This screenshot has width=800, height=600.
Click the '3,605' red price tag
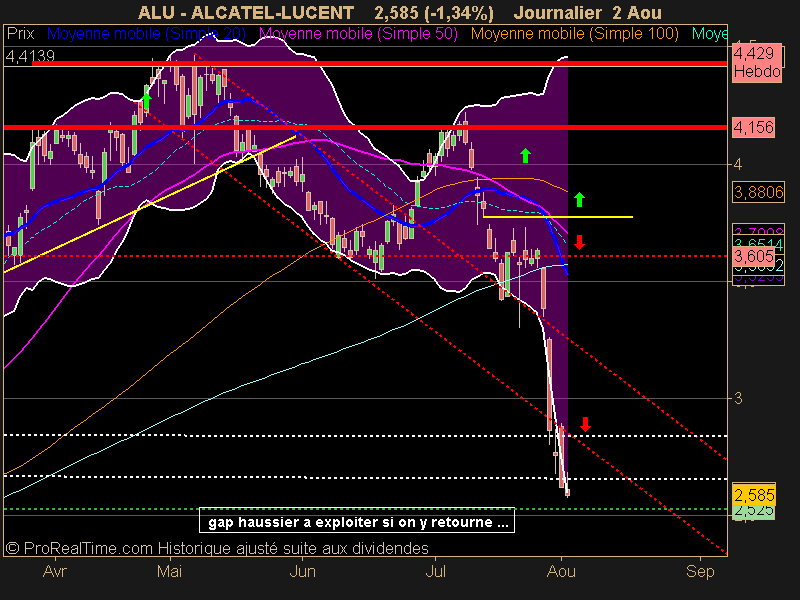point(754,256)
